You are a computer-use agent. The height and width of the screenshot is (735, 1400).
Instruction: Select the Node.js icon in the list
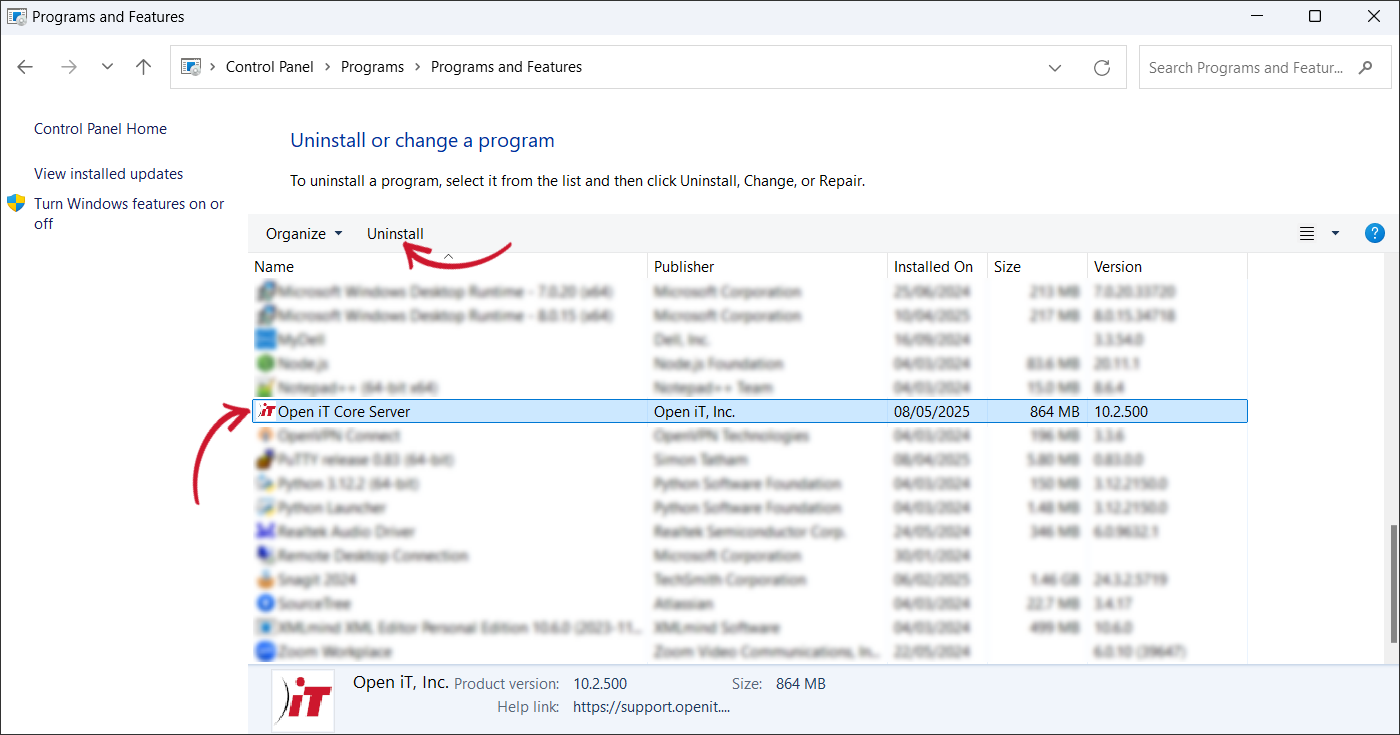click(x=264, y=363)
